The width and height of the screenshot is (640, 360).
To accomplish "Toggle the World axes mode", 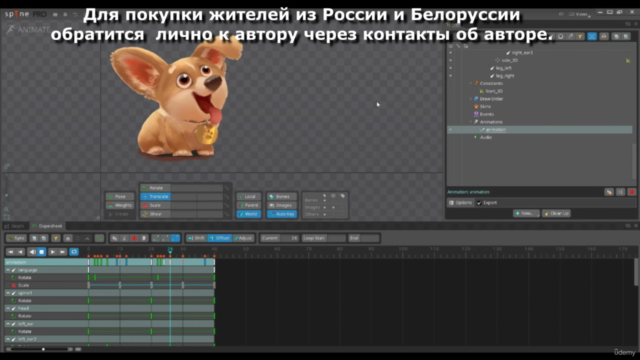I will 249,214.
